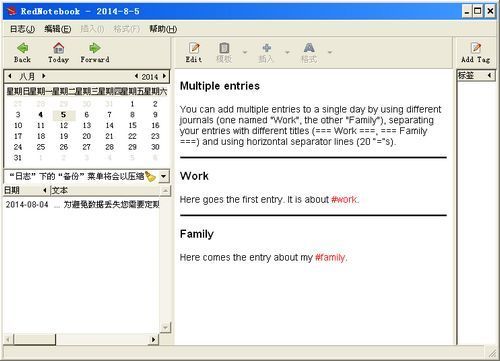This screenshot has height=361, width=500.
Task: Select day 23 in the calendar
Action: [x=155, y=136]
